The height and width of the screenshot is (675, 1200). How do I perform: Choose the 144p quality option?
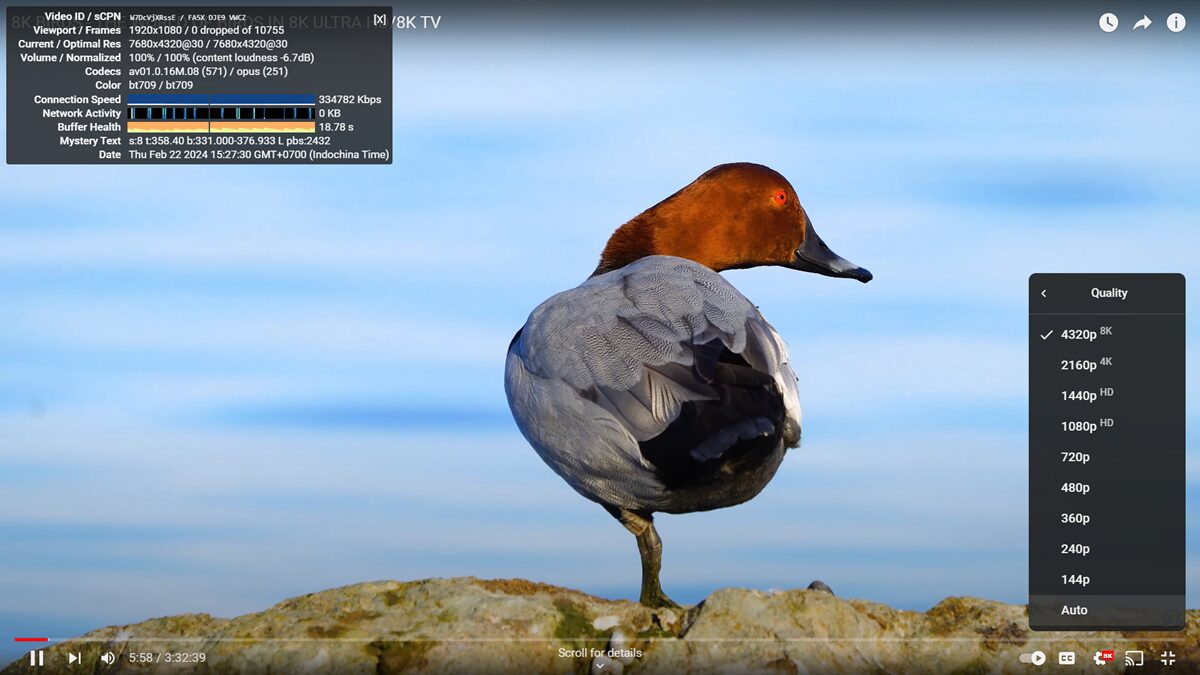click(x=1107, y=580)
